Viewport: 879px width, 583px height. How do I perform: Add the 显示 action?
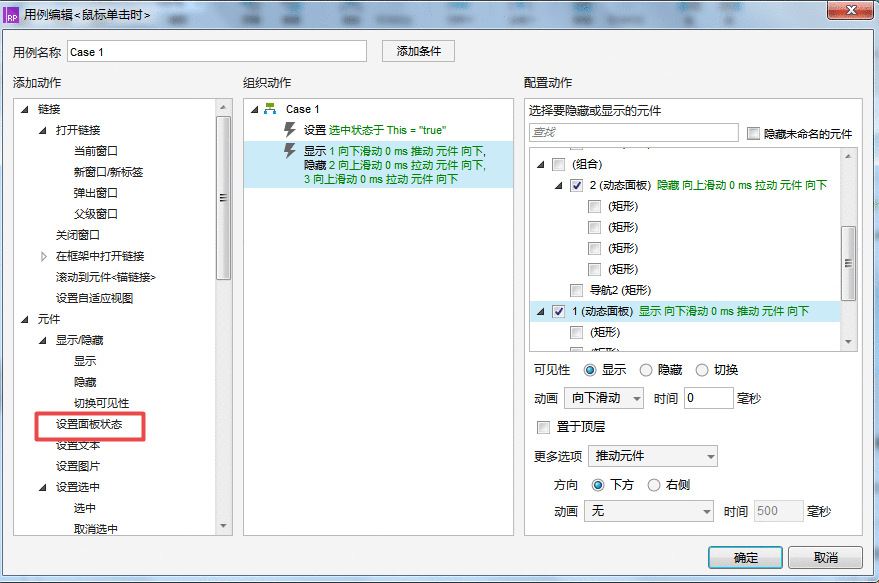point(85,361)
